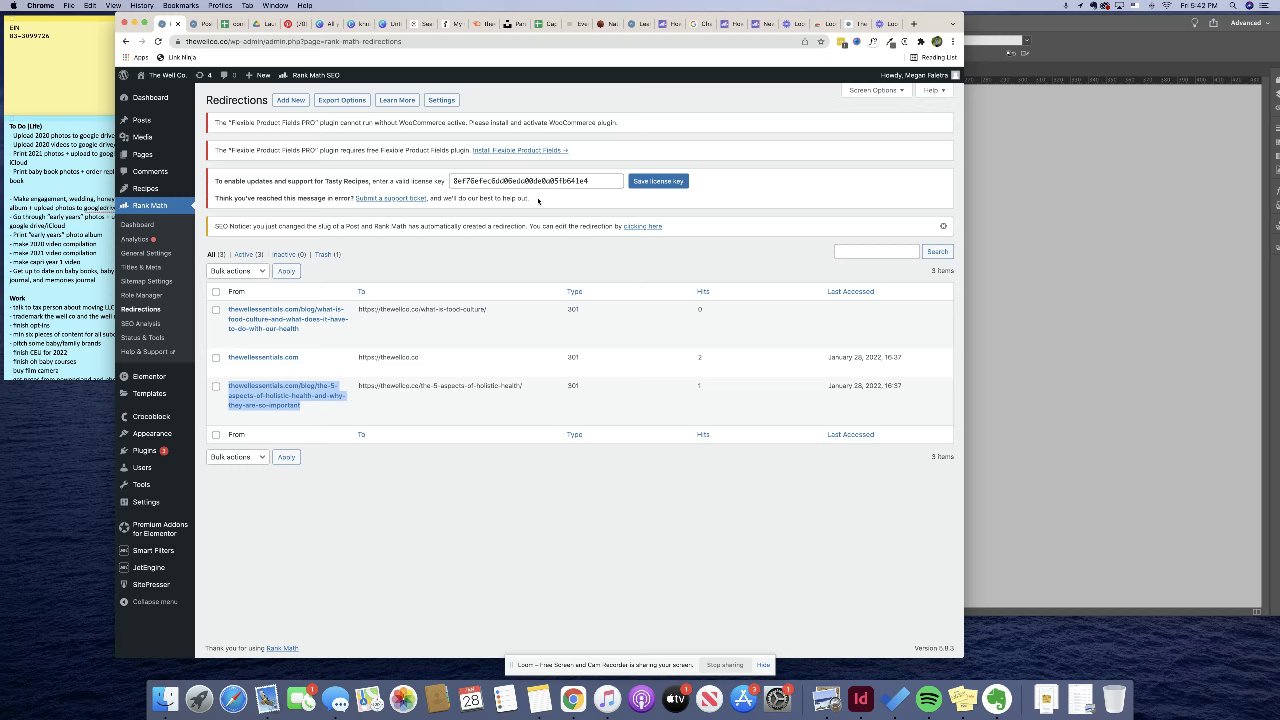Image resolution: width=1280 pixels, height=720 pixels.
Task: Open Crocoblock in the WordPress sidebar
Action: [x=151, y=416]
